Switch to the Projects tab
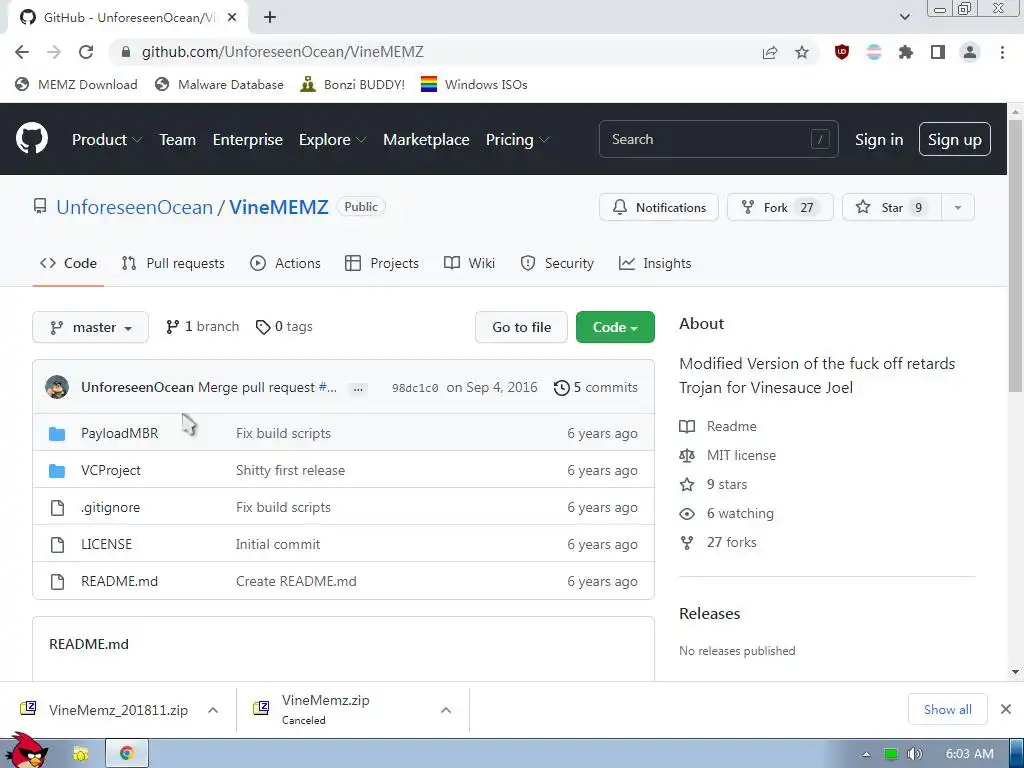Image resolution: width=1024 pixels, height=768 pixels. 382,263
